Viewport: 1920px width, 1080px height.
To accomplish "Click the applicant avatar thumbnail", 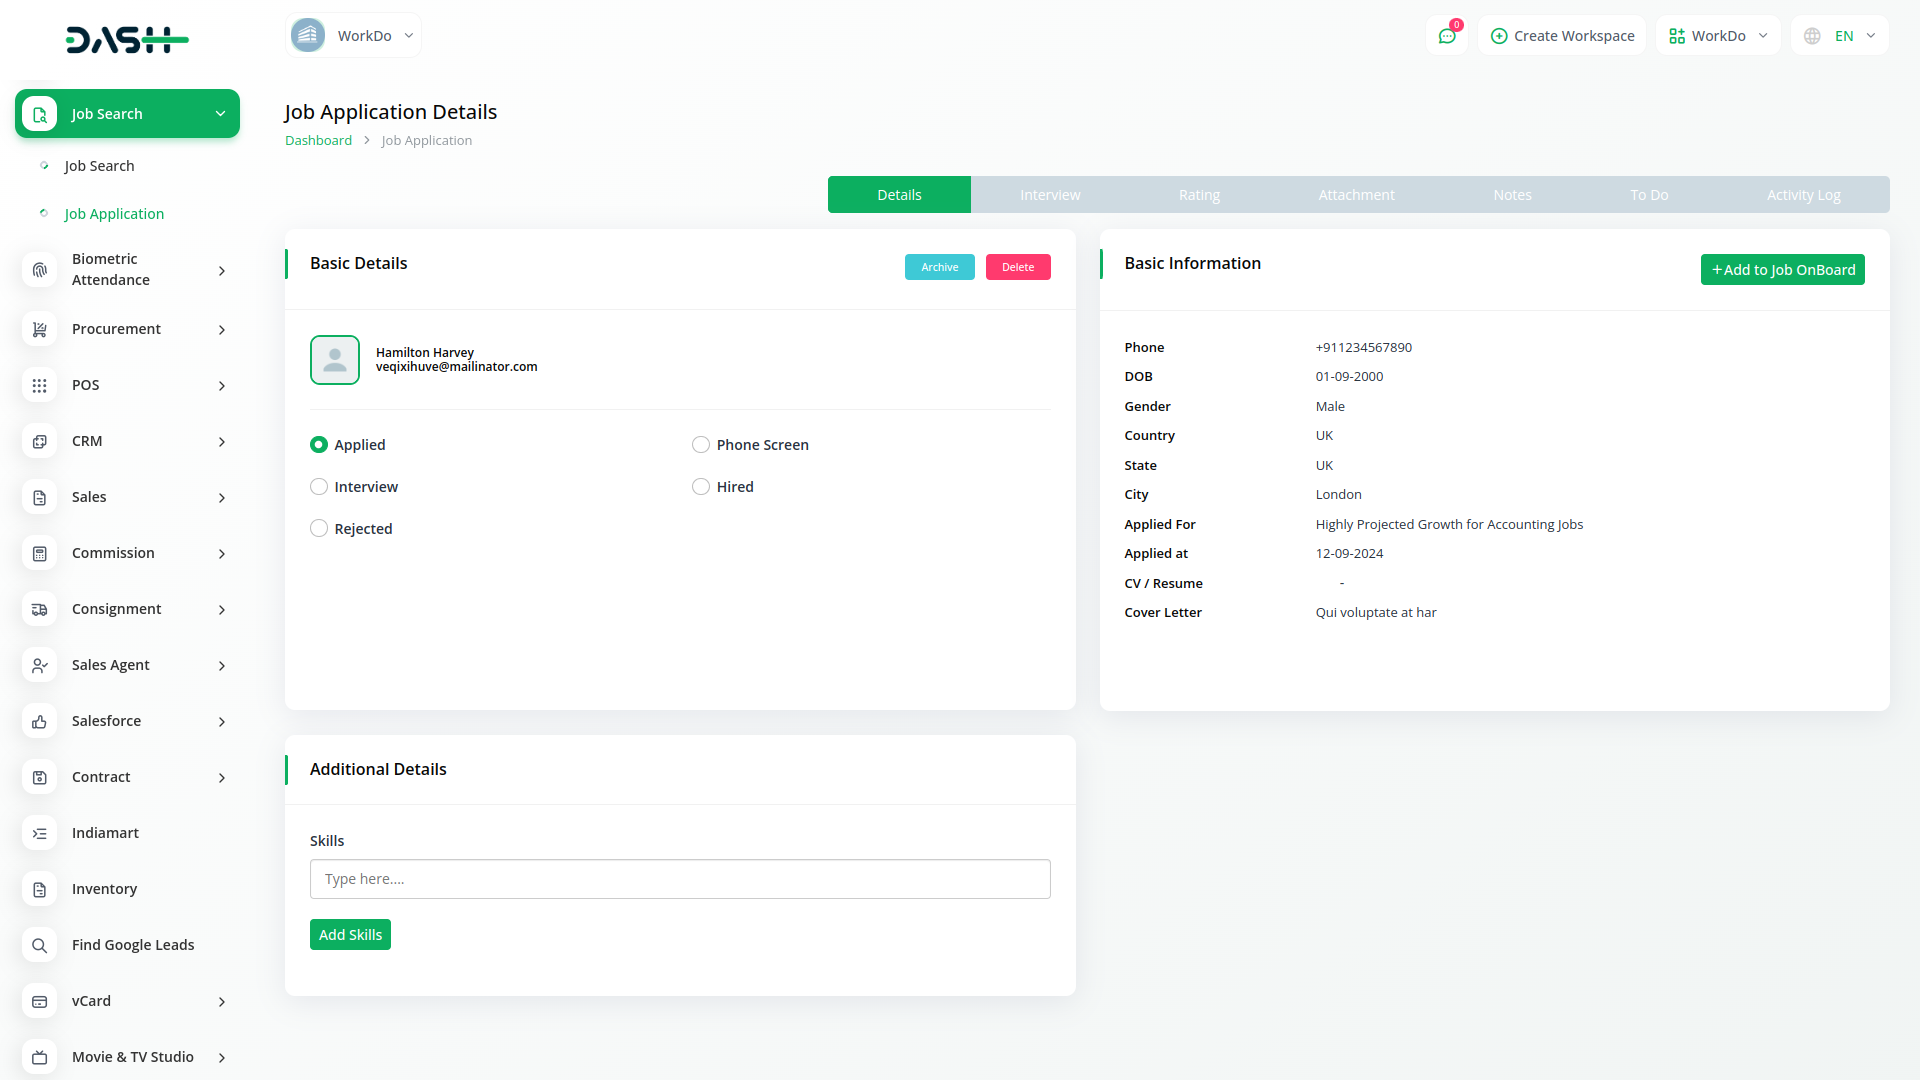I will 335,360.
